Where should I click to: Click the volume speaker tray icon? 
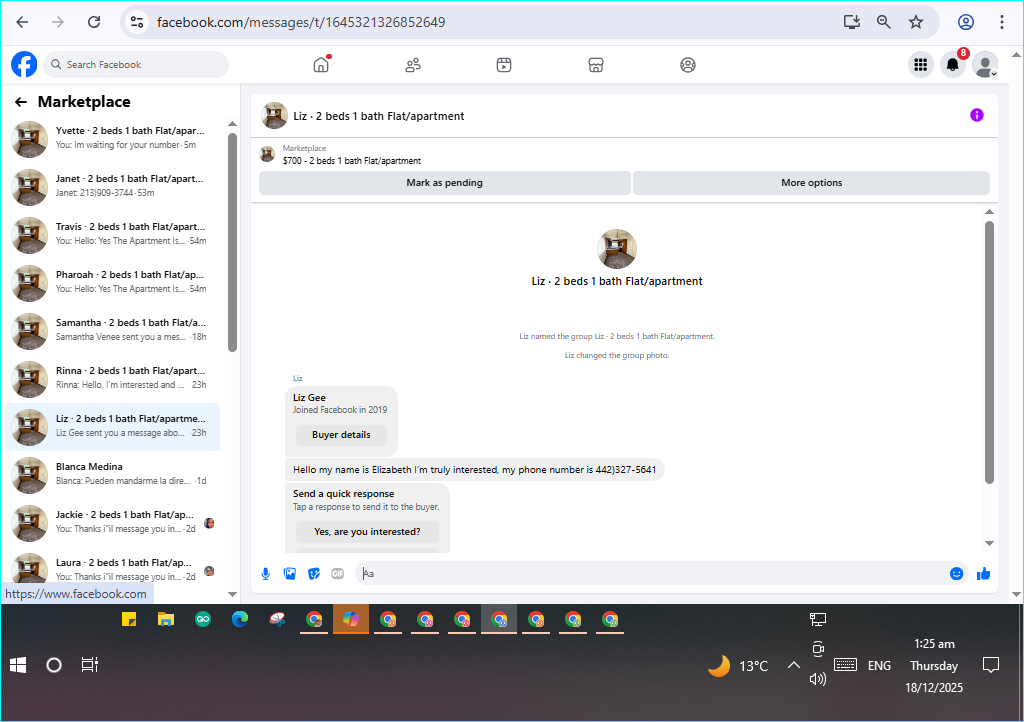pyautogui.click(x=818, y=679)
